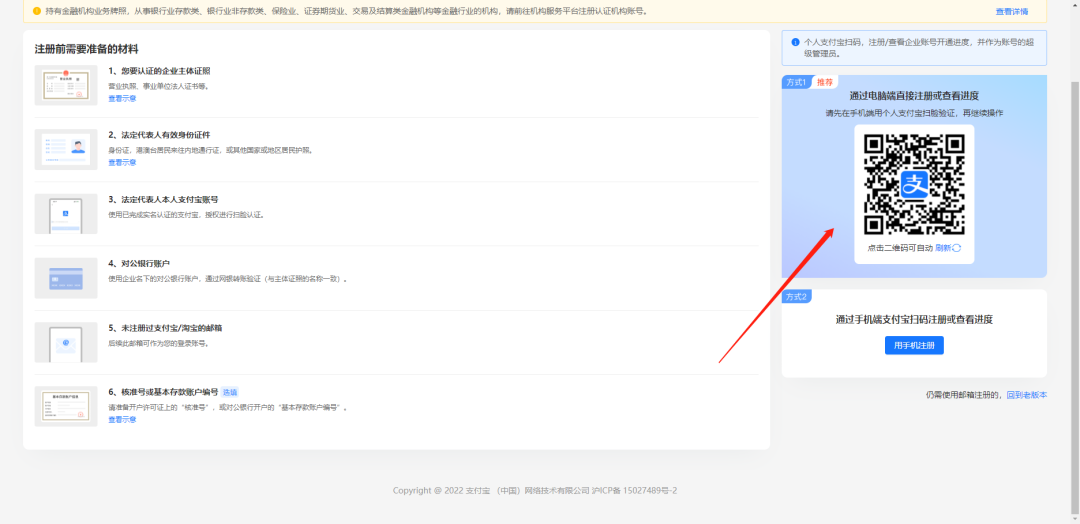Click heading 5、未注册过支付宝/淘宝的邮箱
This screenshot has height=524, width=1080.
pyautogui.click(x=165, y=328)
